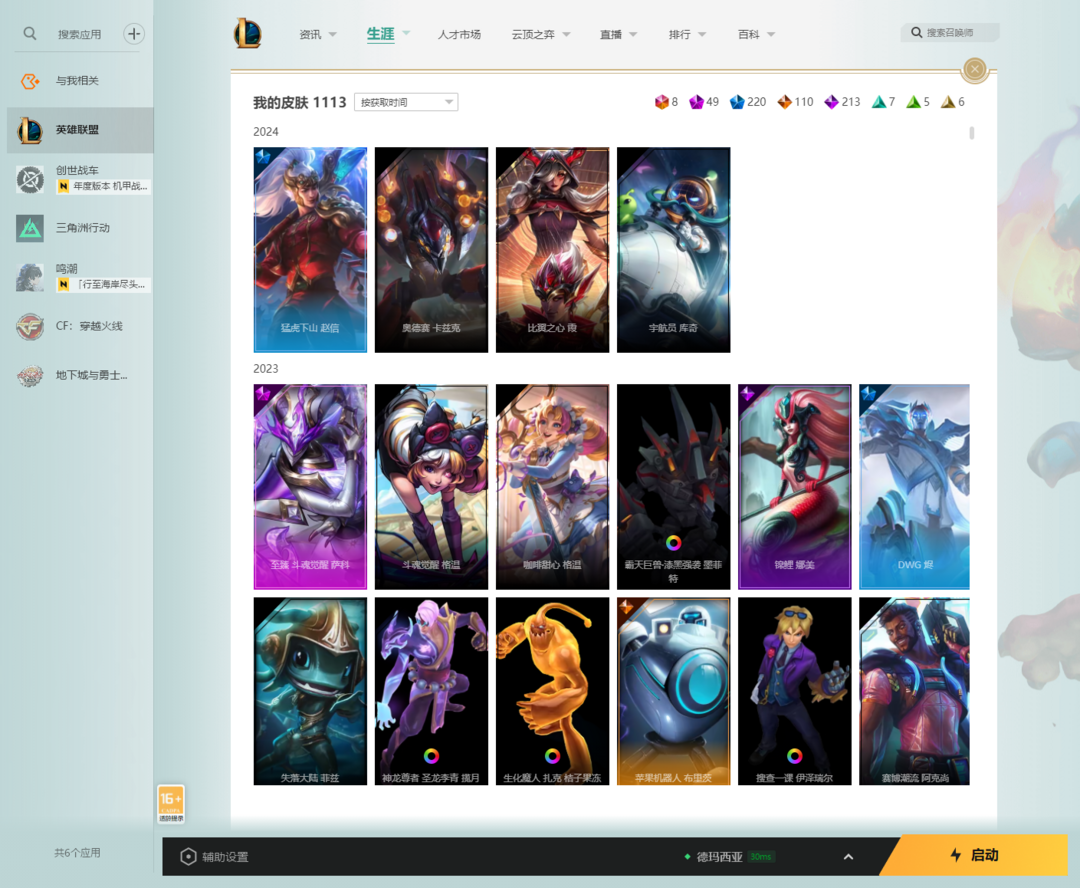
Task: Open the 「行至海岸尽头 news link
Action: pyautogui.click(x=103, y=284)
